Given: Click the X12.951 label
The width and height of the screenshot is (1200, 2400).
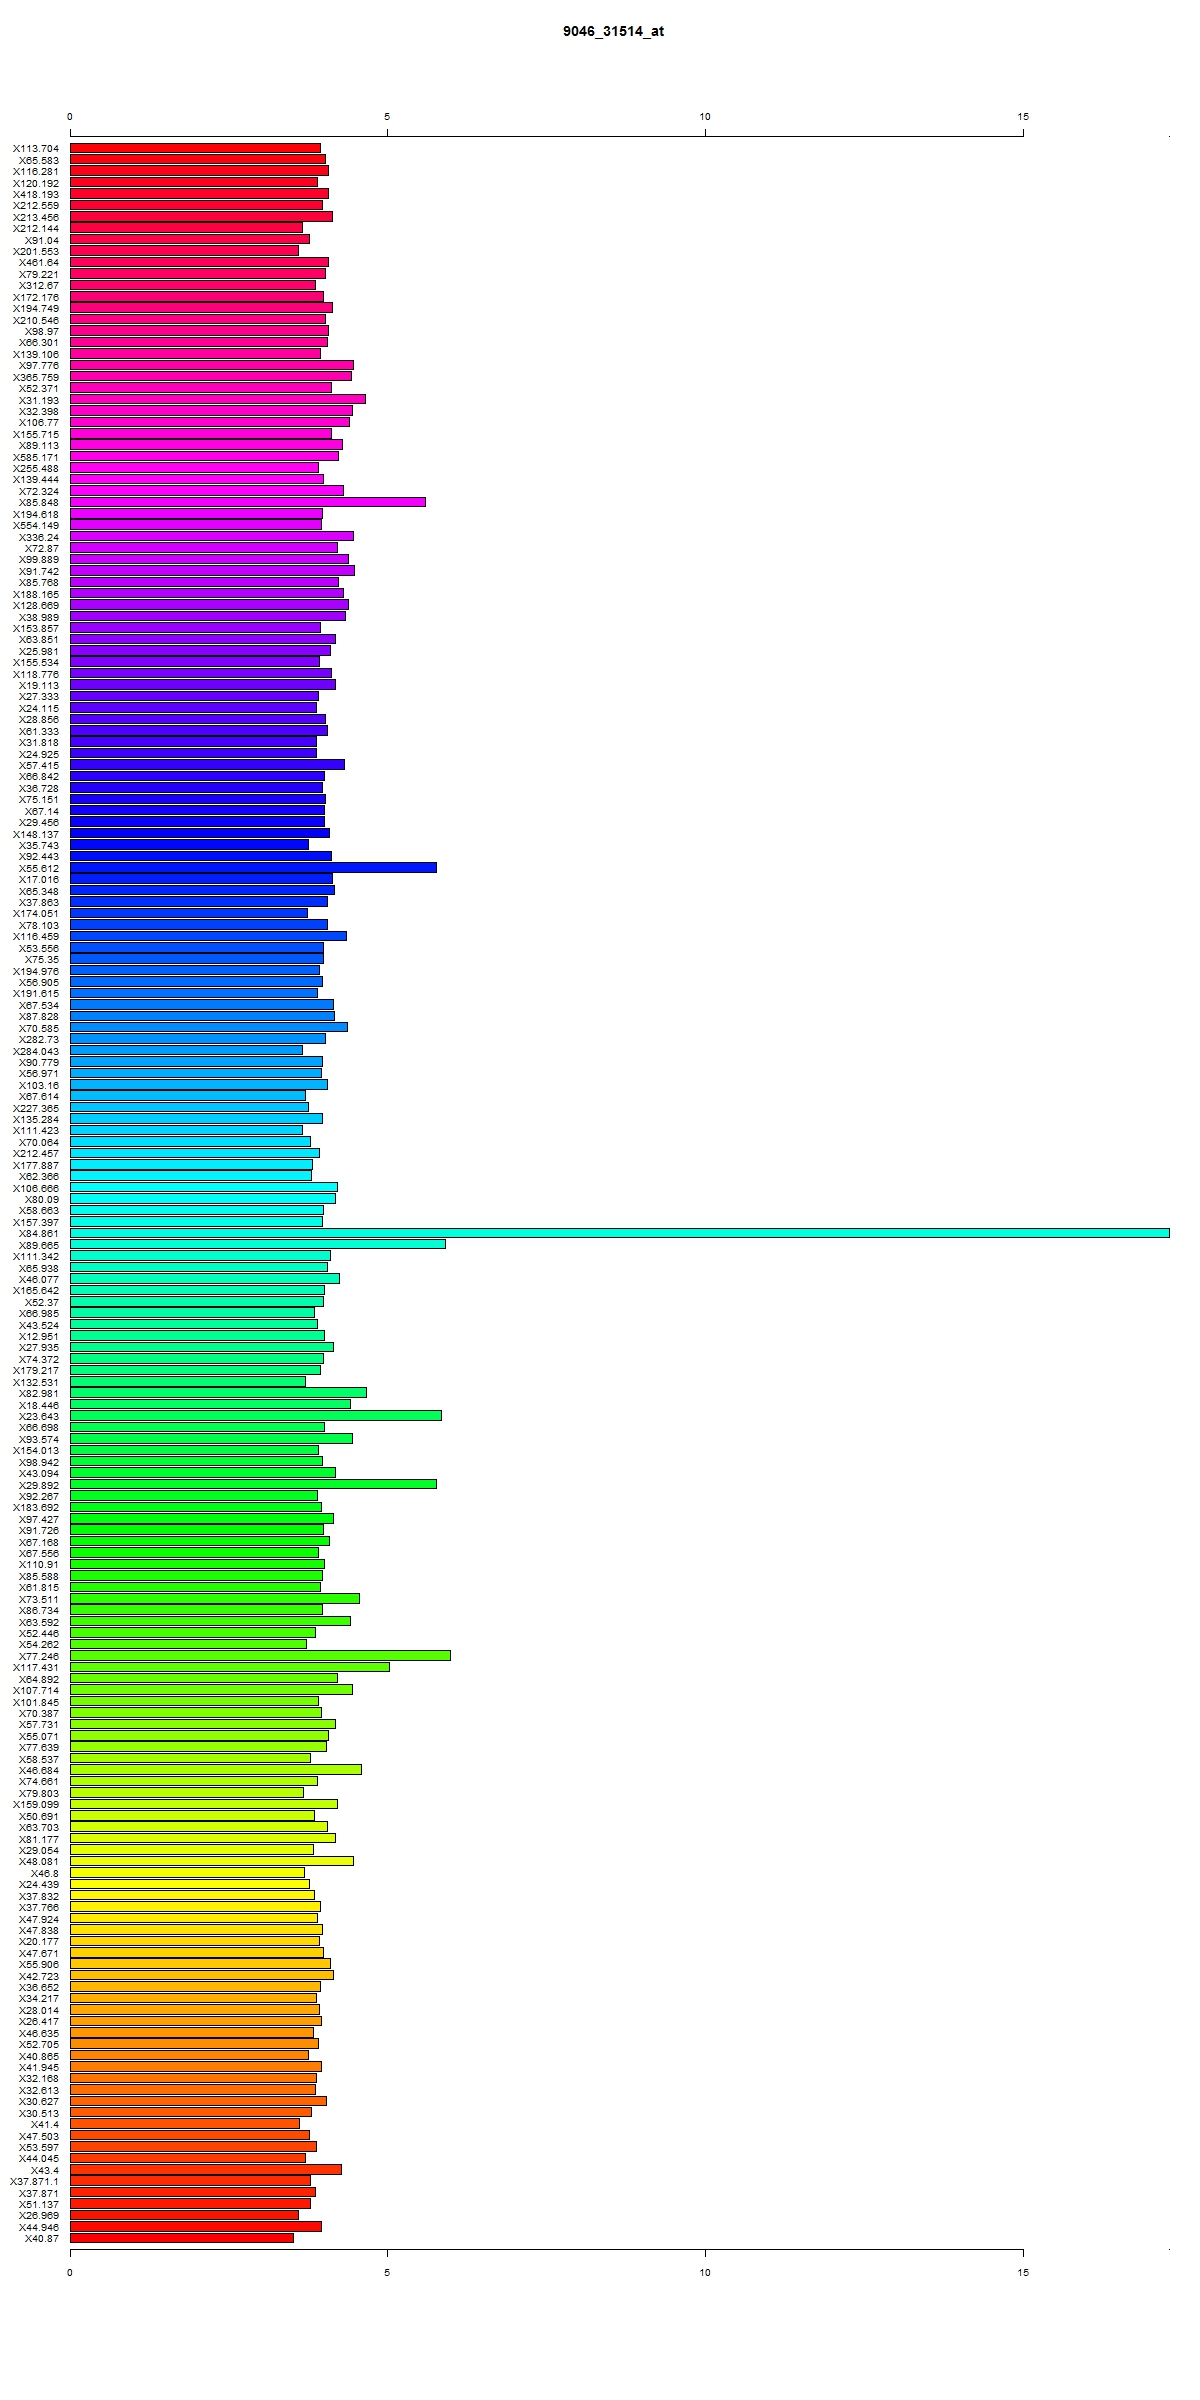Looking at the screenshot, I should point(39,1336).
